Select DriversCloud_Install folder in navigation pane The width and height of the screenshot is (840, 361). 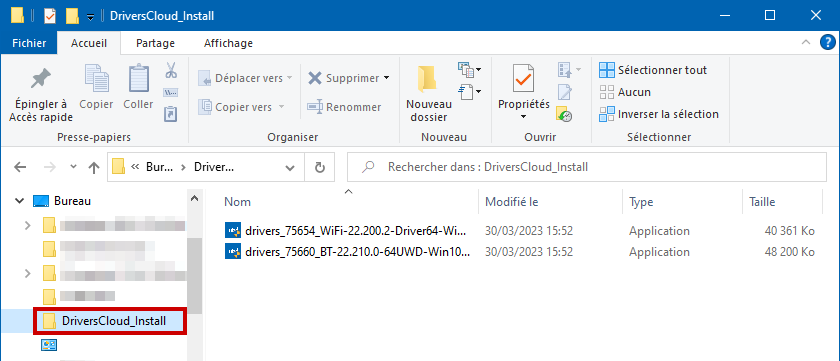pos(110,321)
